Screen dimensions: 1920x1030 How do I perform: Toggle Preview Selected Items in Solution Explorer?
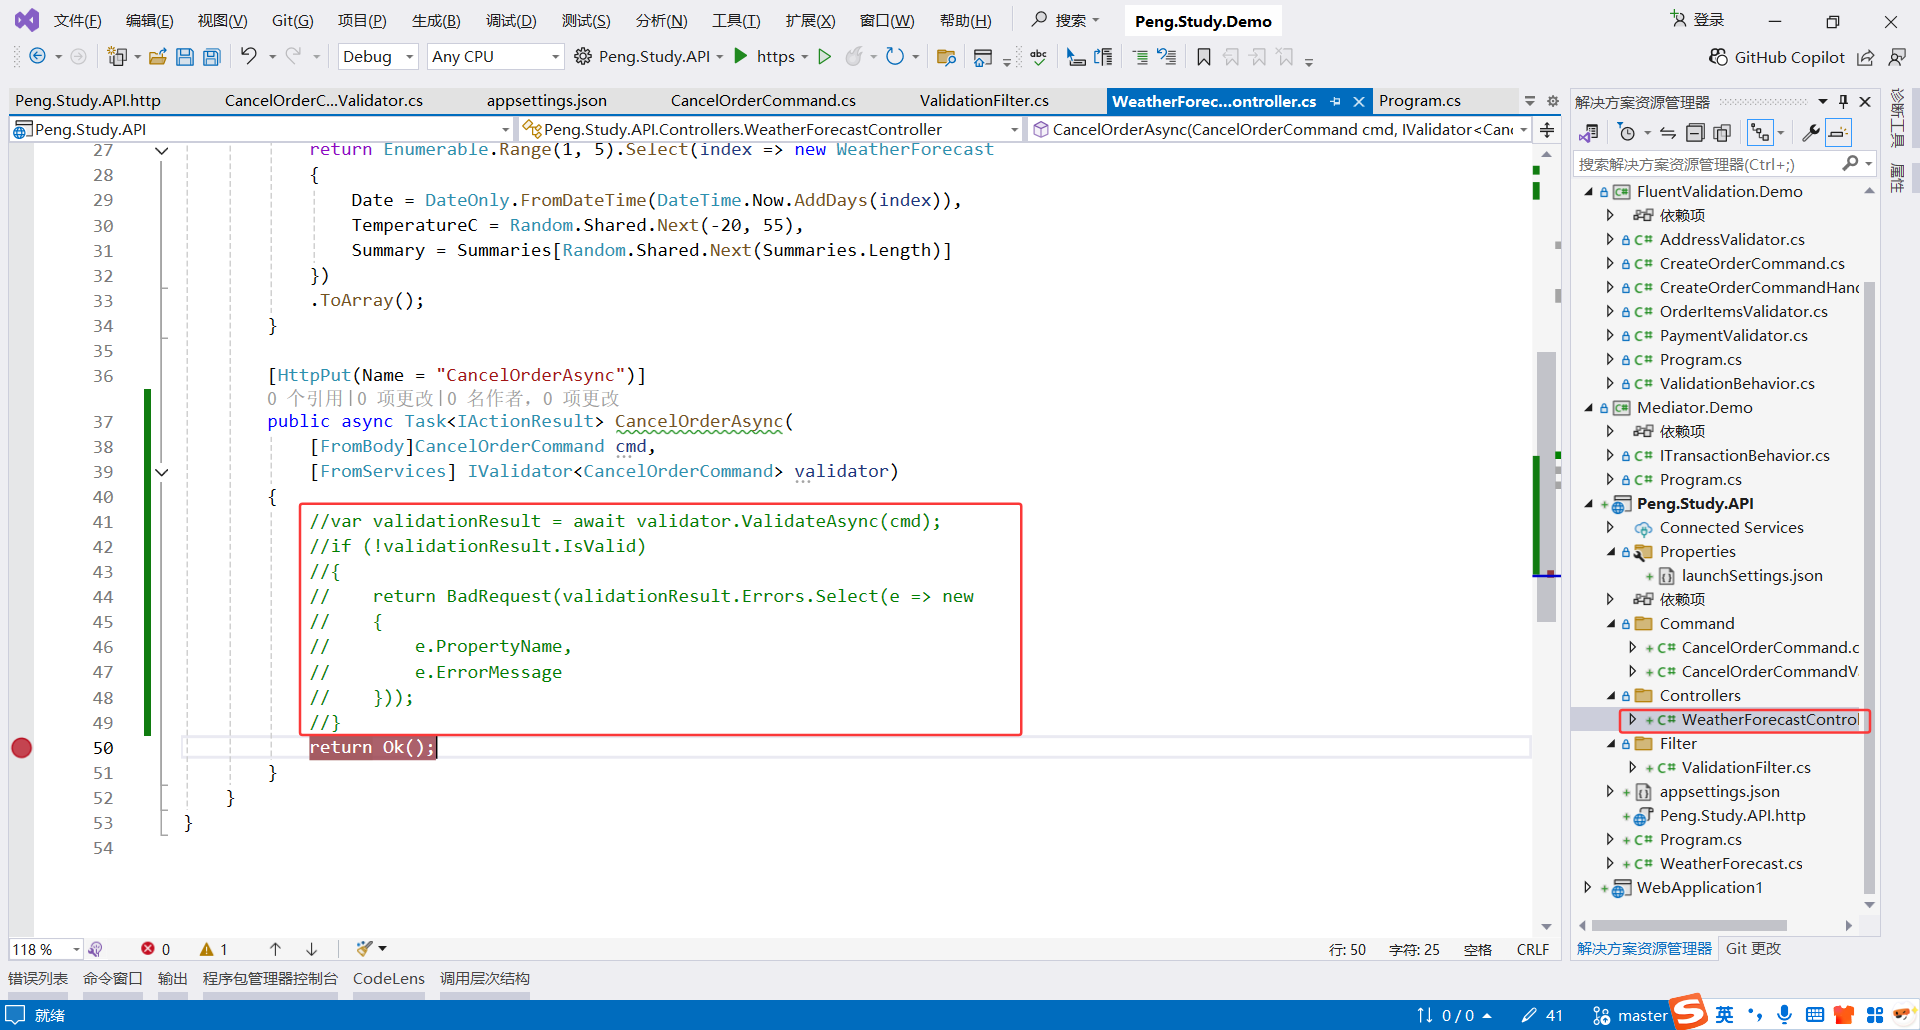[x=1838, y=133]
